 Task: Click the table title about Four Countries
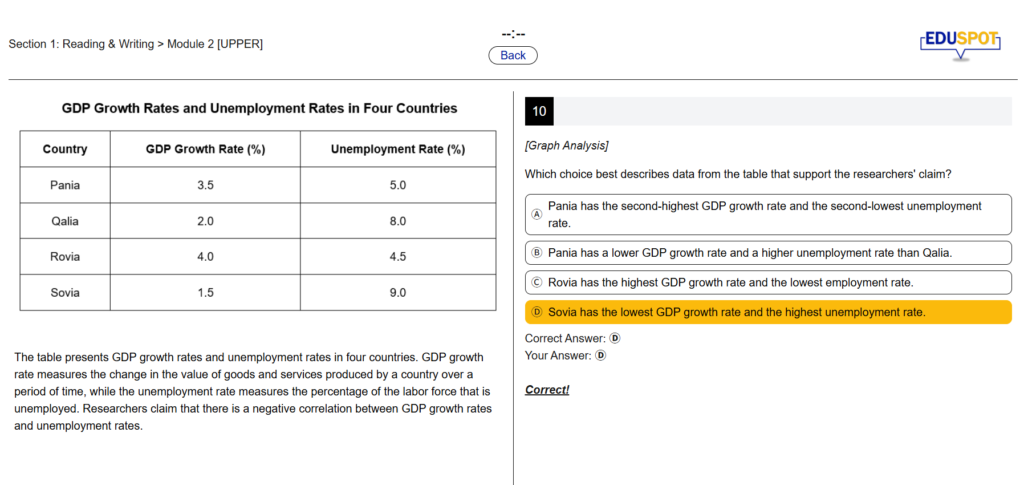tap(259, 108)
